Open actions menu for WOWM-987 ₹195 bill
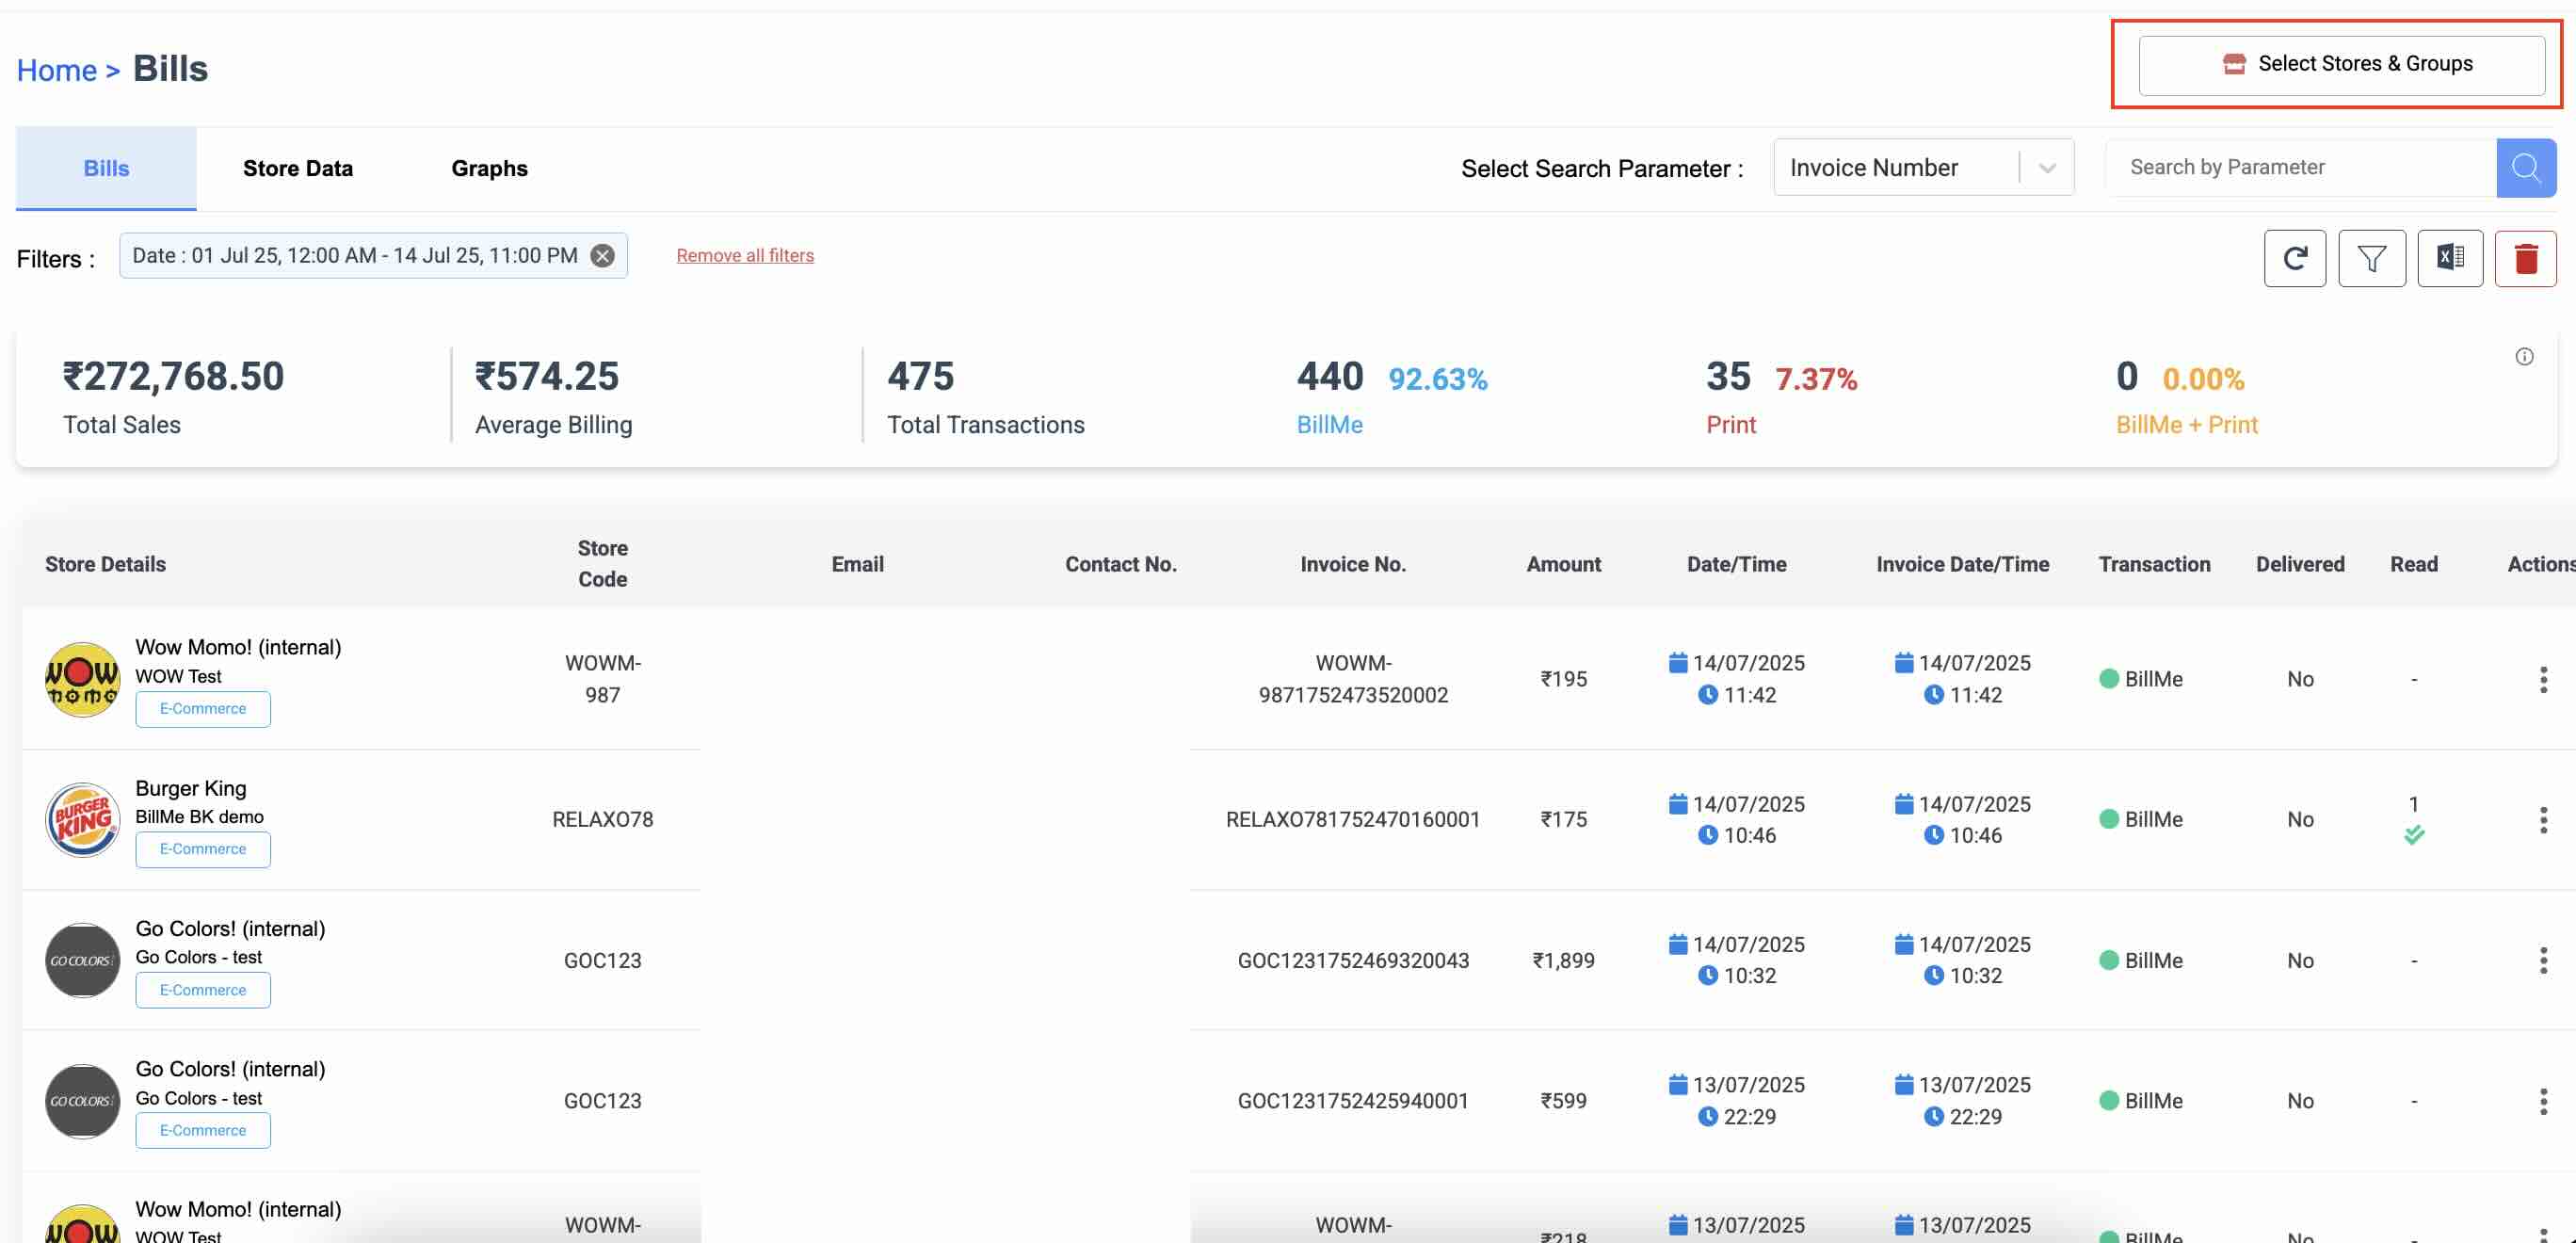This screenshot has width=2576, height=1243. pyautogui.click(x=2543, y=680)
